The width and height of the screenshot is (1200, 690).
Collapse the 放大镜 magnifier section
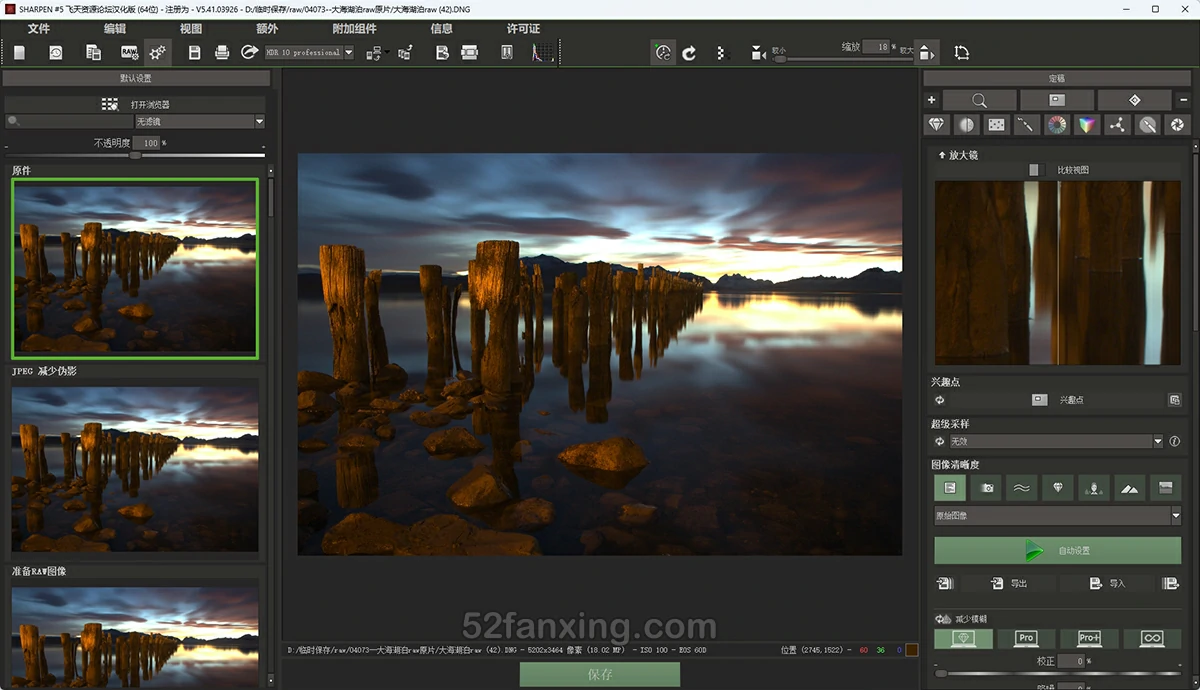[x=941, y=156]
